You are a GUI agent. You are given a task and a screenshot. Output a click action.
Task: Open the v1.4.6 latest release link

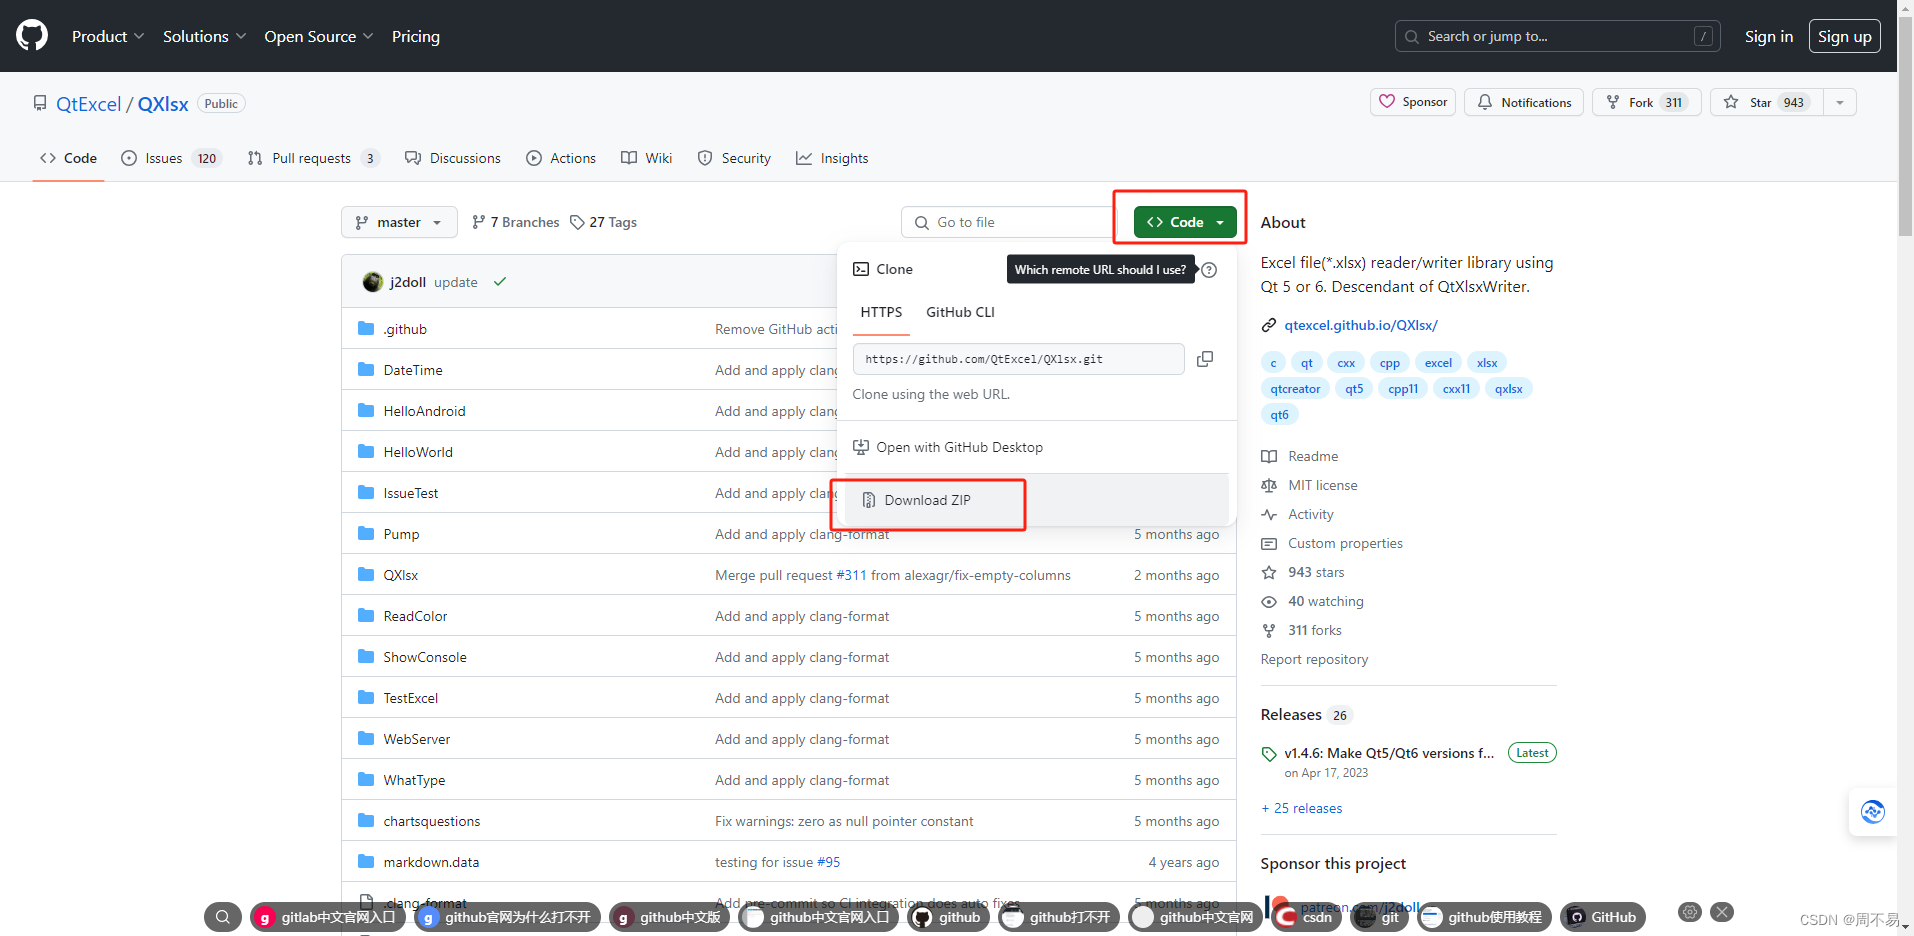point(1389,753)
